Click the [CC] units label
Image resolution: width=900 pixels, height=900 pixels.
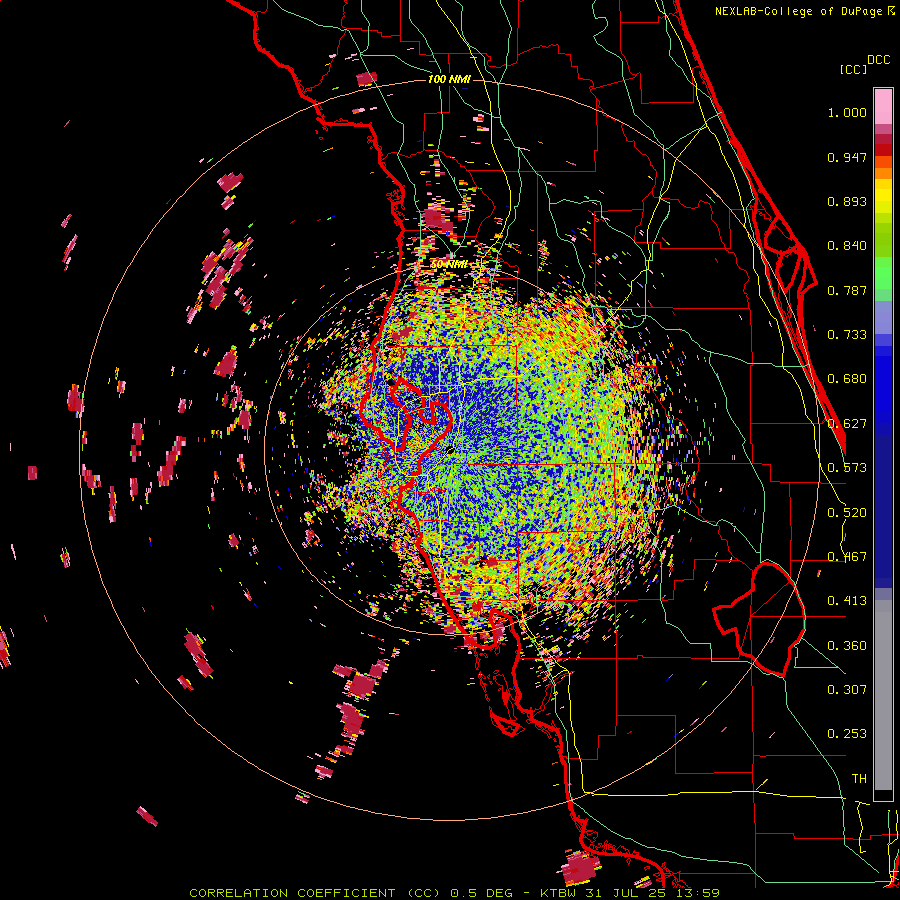click(x=854, y=69)
